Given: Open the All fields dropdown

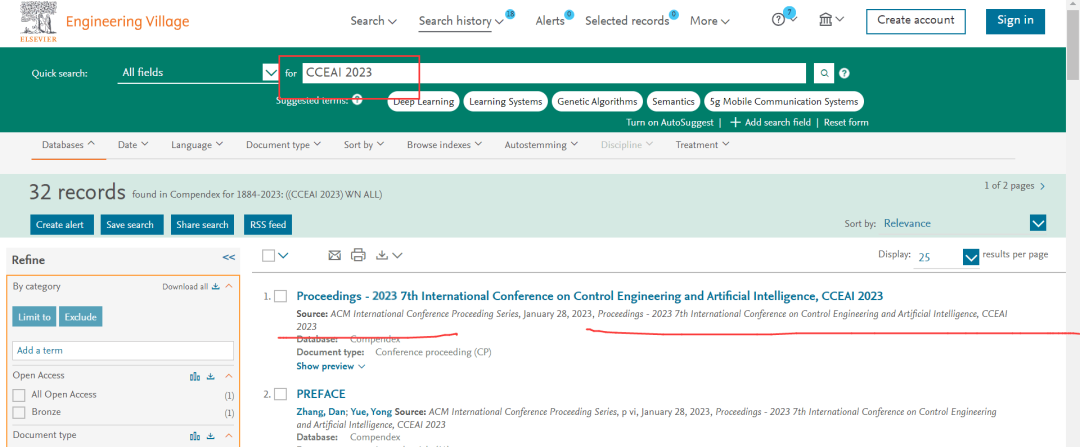Looking at the screenshot, I should pyautogui.click(x=198, y=72).
